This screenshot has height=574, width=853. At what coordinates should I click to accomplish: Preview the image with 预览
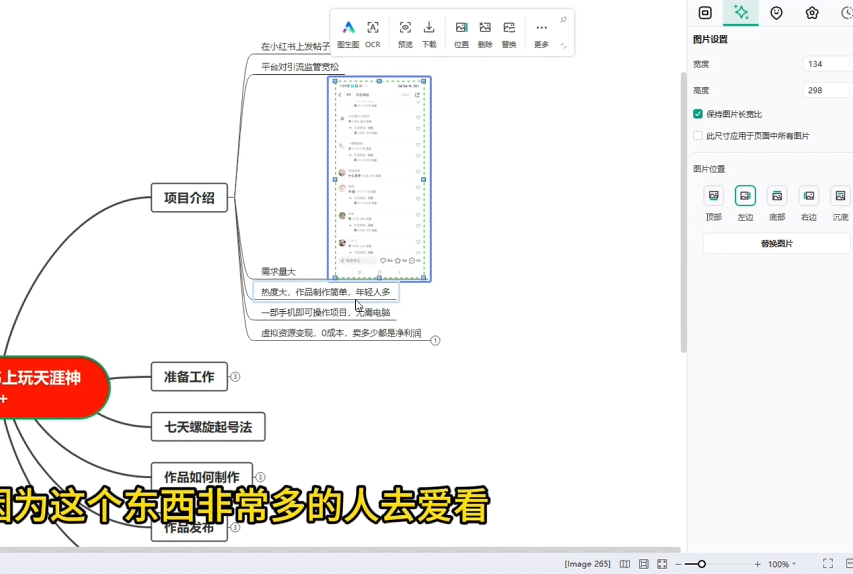(405, 33)
